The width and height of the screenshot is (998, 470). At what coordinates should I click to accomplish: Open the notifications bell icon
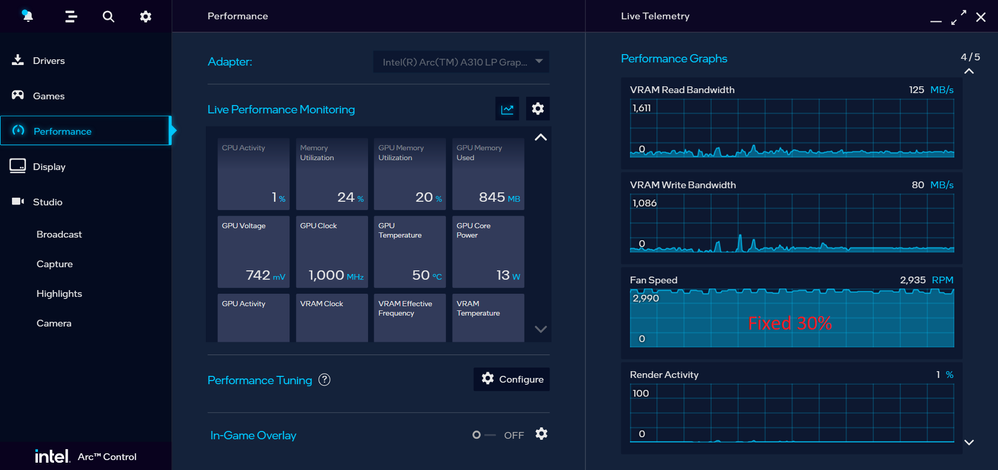click(27, 17)
